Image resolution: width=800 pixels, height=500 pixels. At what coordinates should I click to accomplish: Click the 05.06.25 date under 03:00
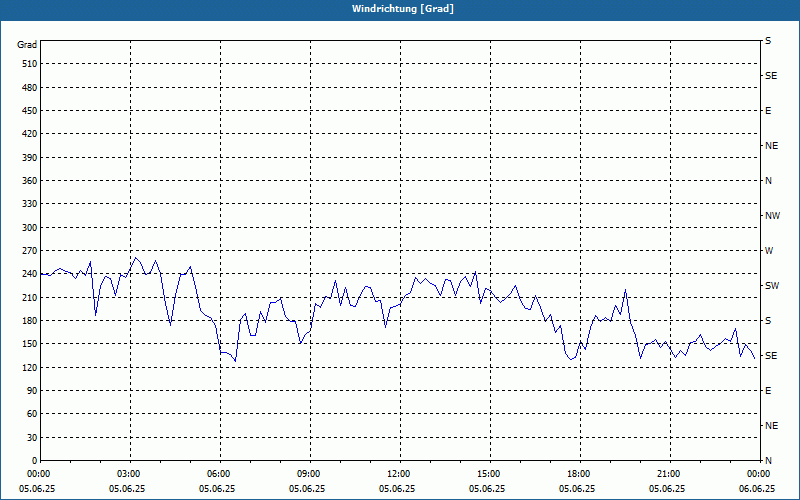tap(127, 489)
